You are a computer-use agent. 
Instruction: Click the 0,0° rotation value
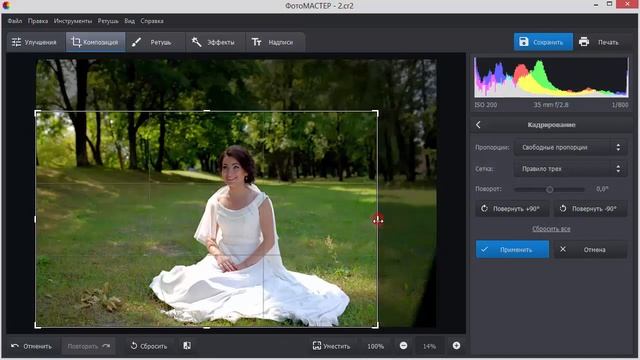point(602,189)
